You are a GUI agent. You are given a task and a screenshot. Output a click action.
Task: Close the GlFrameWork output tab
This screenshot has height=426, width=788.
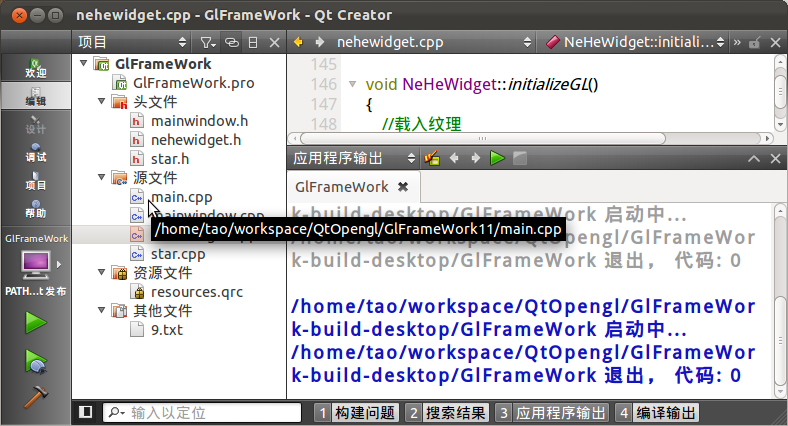pos(403,187)
